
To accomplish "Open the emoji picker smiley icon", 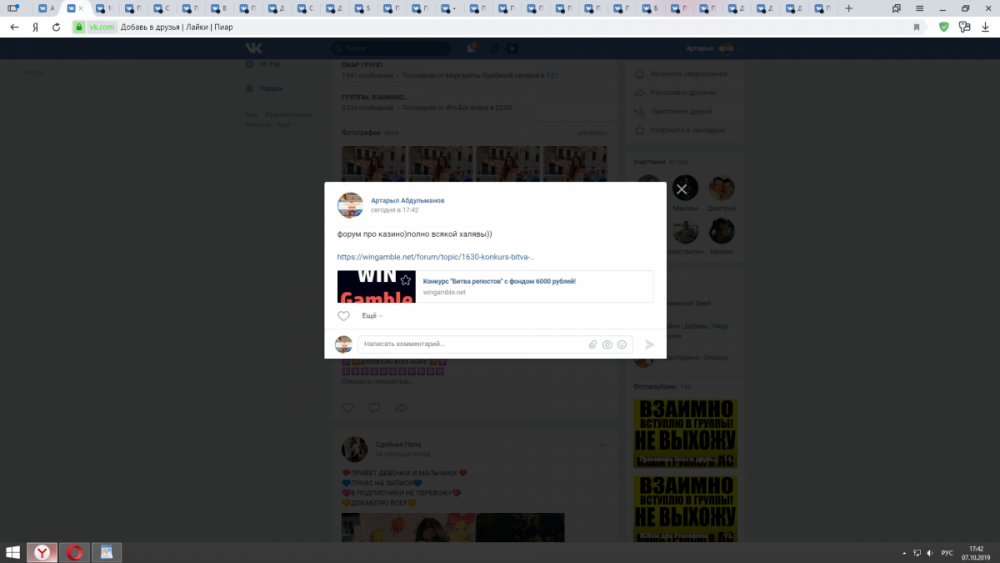I will pos(622,344).
